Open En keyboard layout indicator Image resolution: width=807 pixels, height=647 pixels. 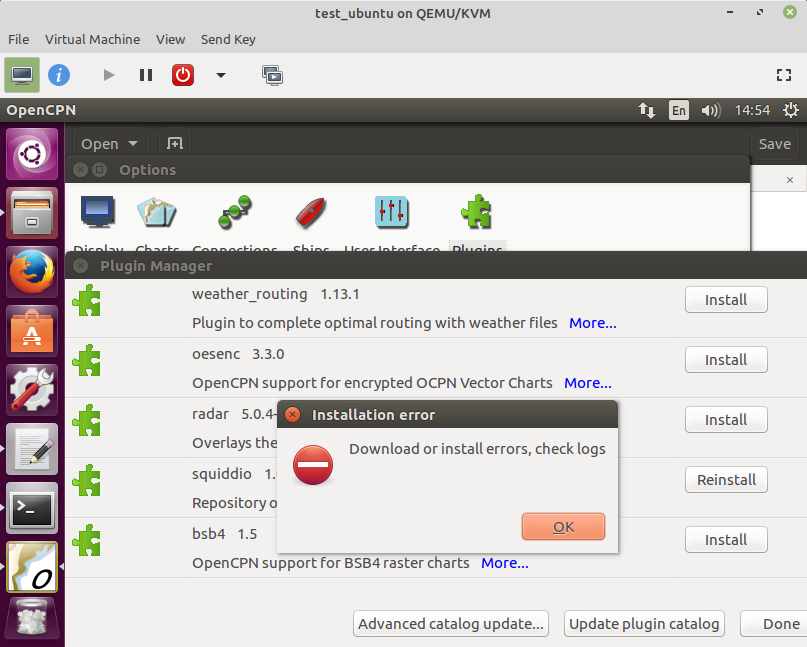(x=679, y=110)
